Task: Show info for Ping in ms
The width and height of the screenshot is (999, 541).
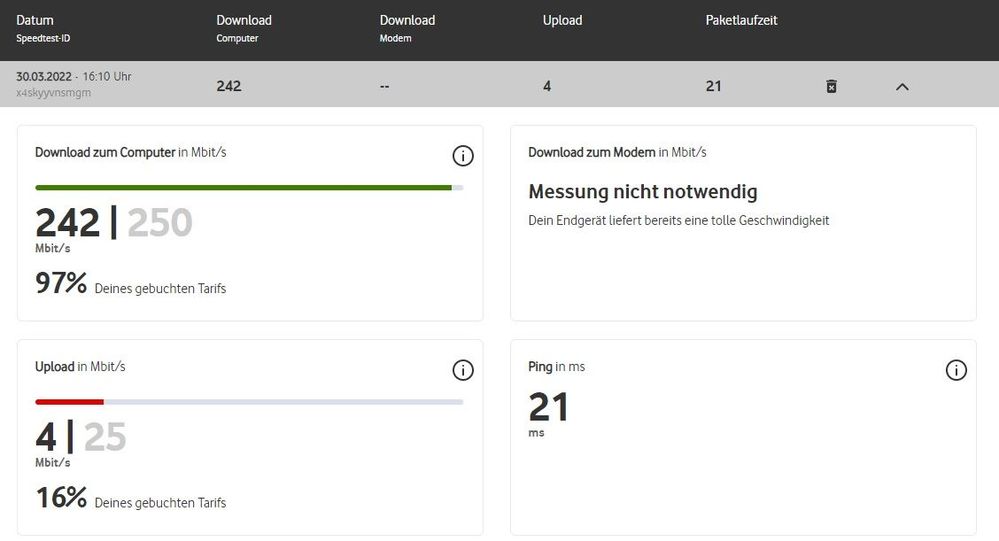Action: pos(956,370)
